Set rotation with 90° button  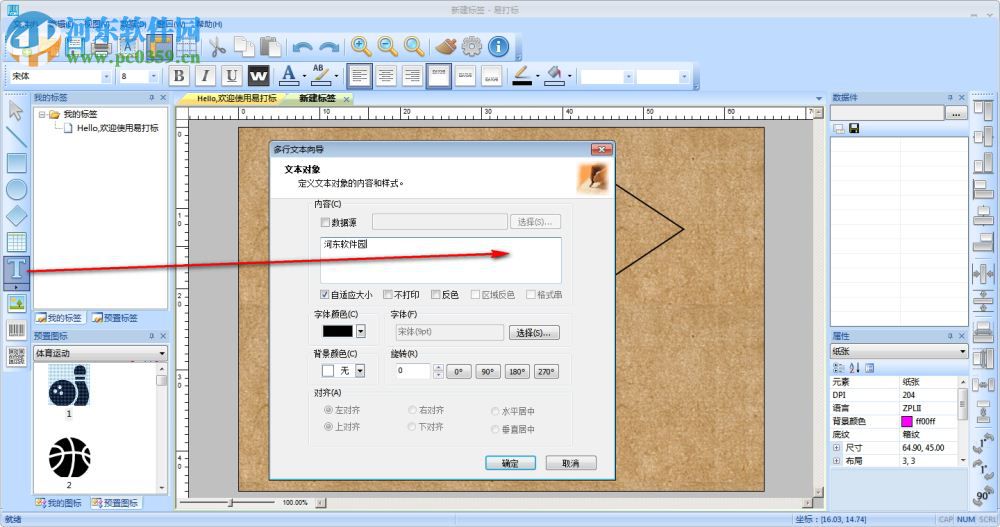point(487,371)
